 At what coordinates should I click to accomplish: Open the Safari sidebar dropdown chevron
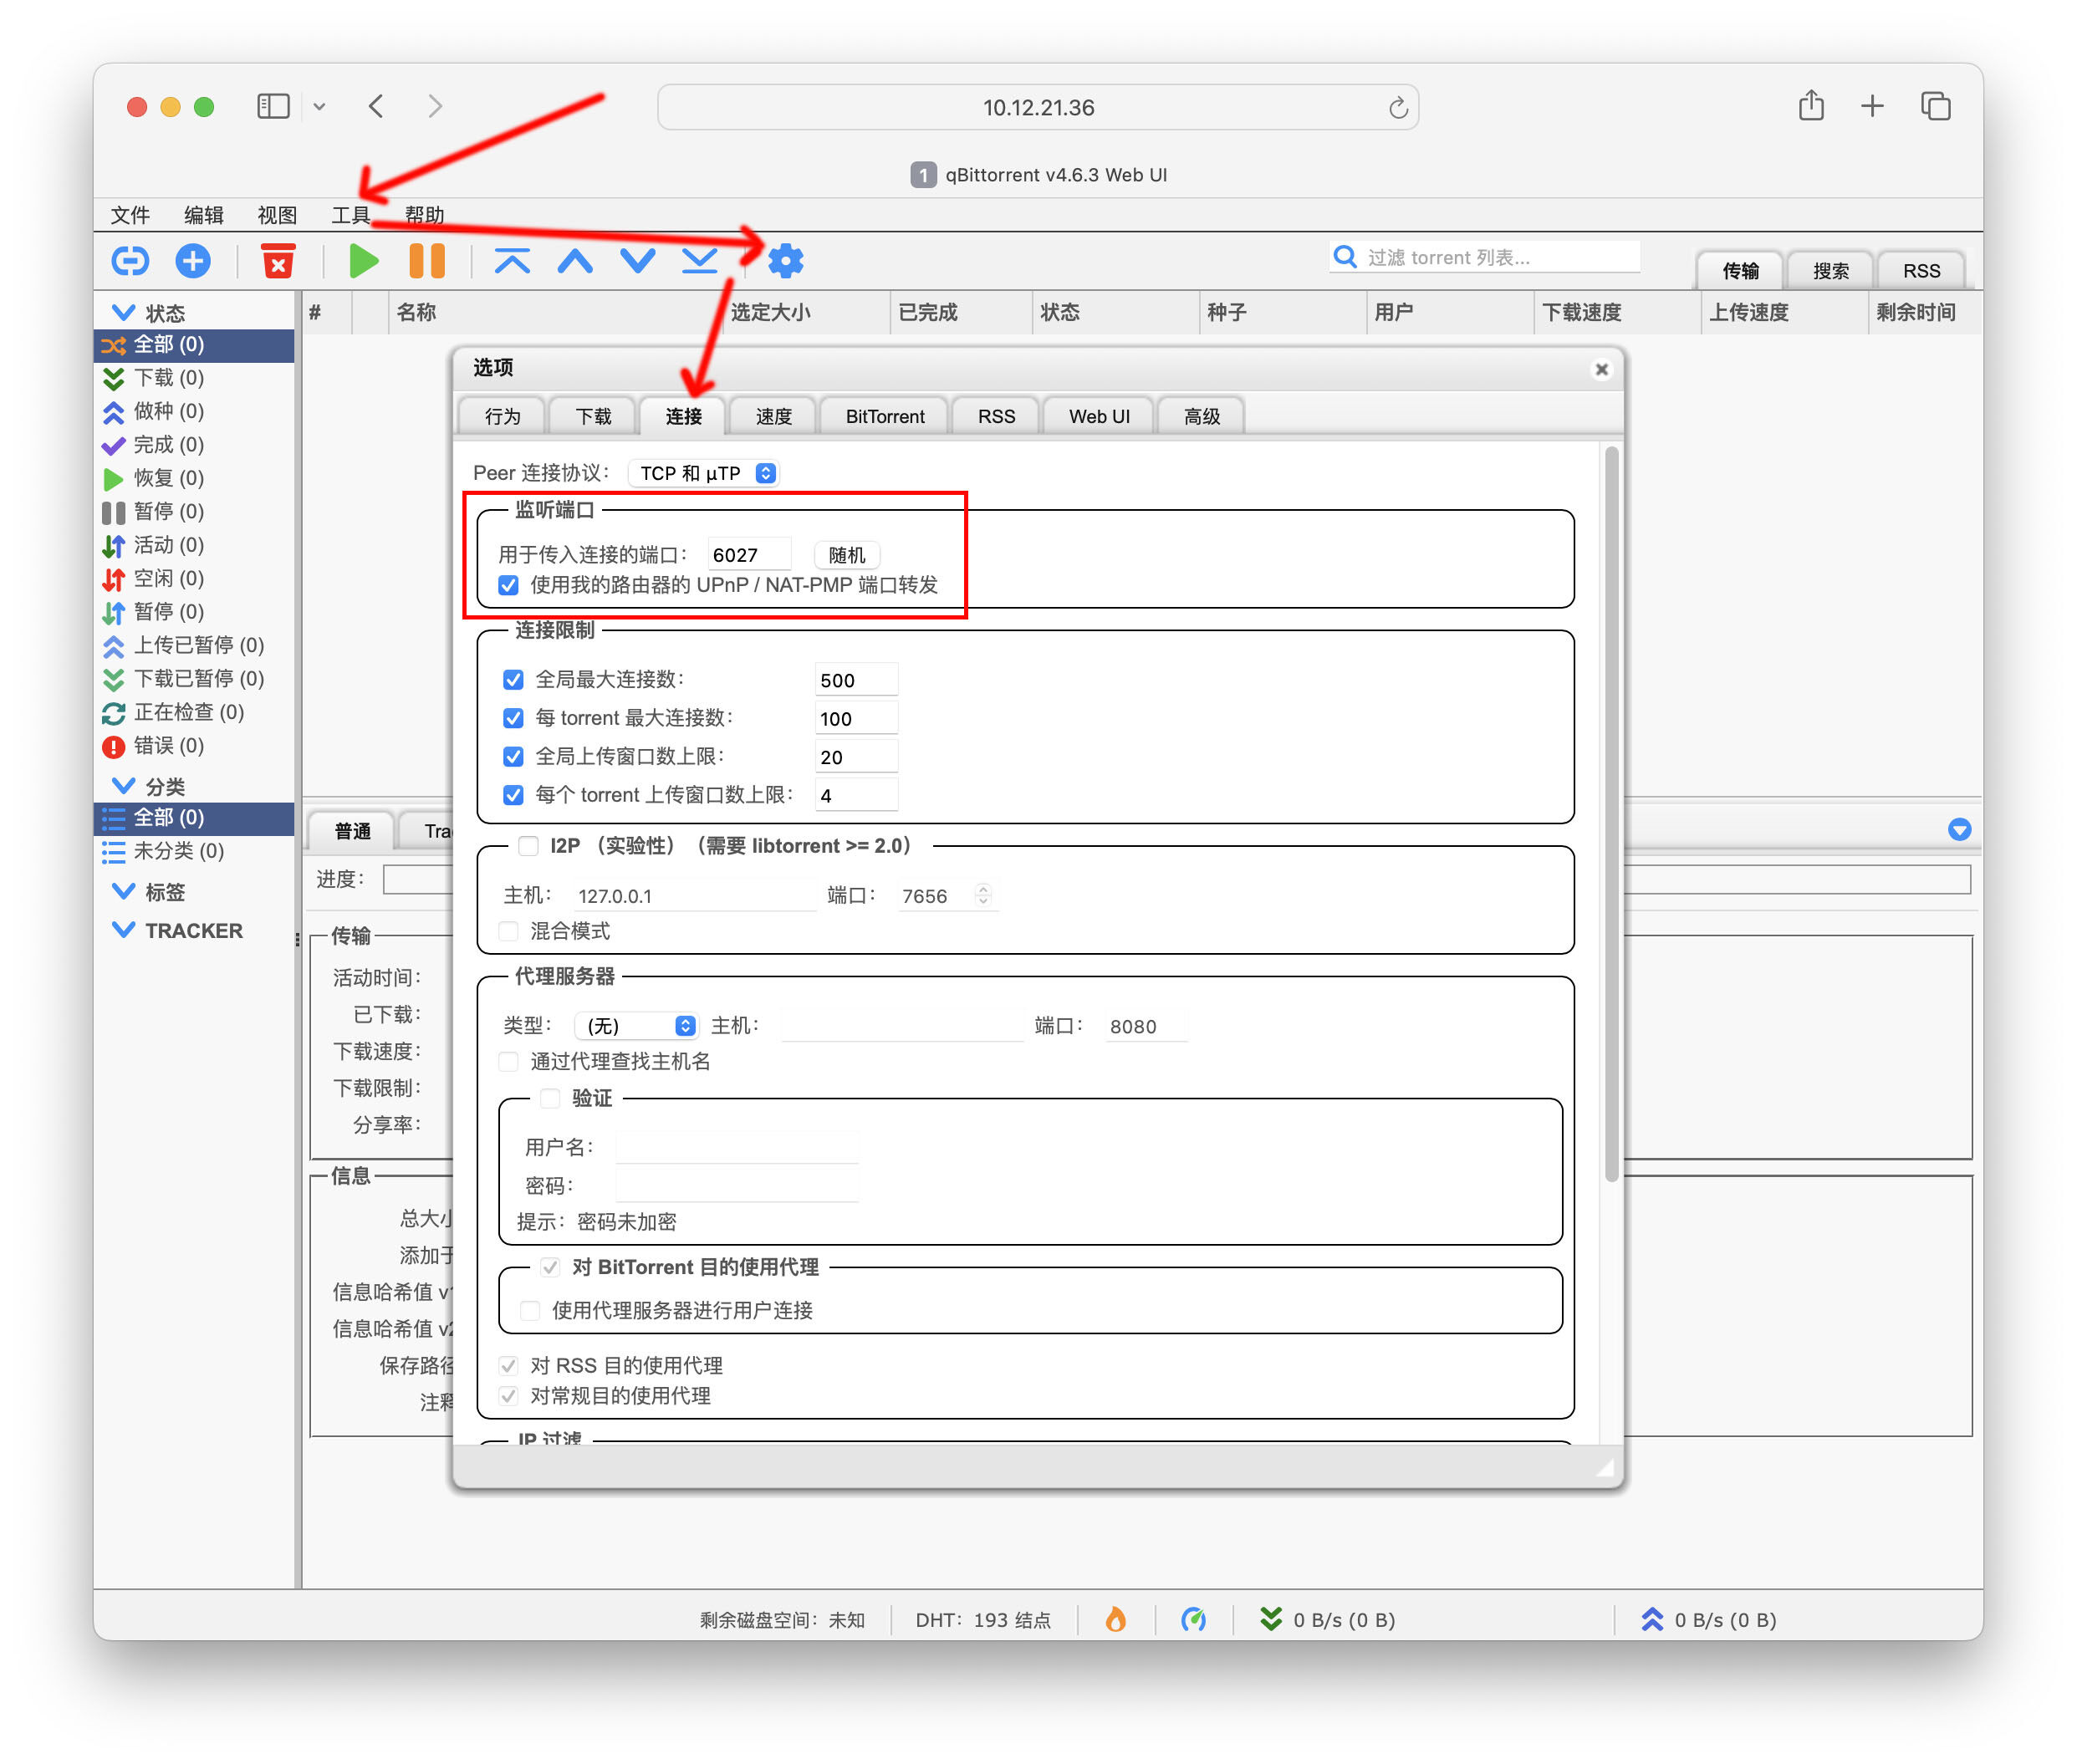(x=319, y=107)
